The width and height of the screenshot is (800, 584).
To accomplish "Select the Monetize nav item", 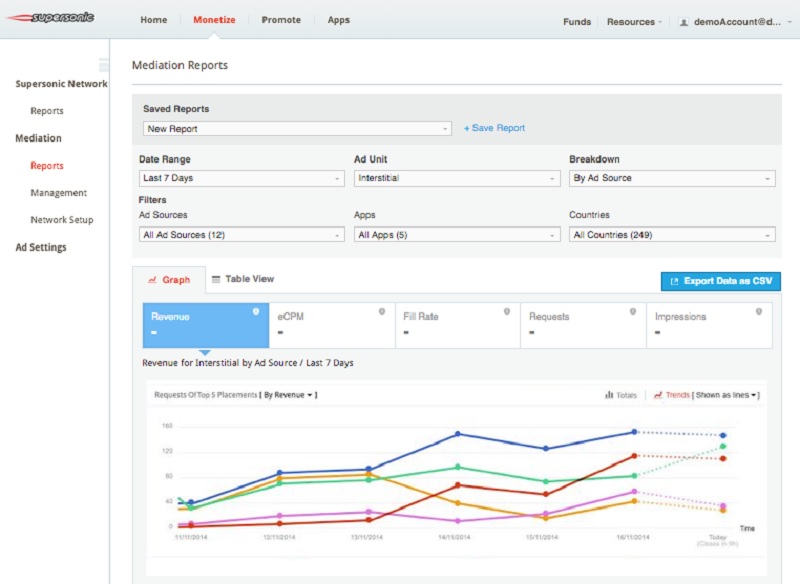I will [214, 20].
